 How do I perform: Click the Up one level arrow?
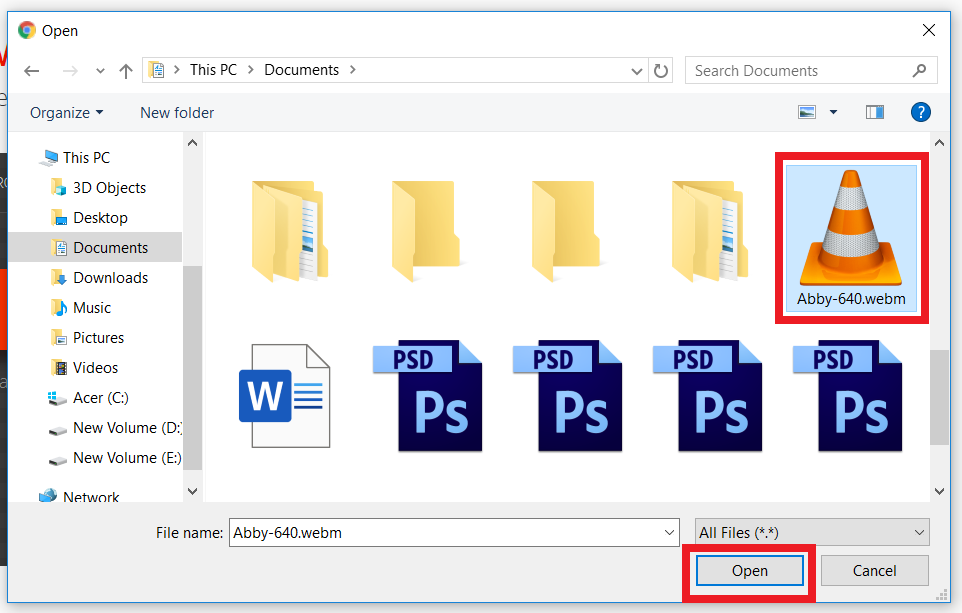click(126, 71)
